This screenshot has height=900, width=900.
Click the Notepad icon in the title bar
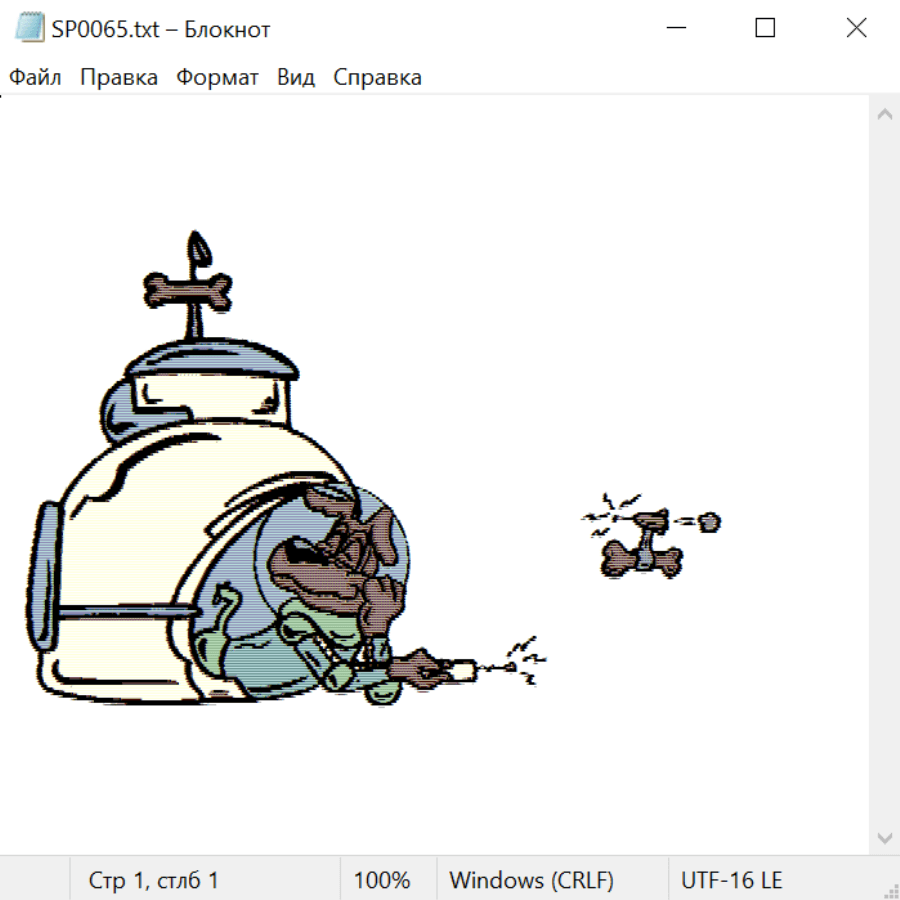[30, 29]
